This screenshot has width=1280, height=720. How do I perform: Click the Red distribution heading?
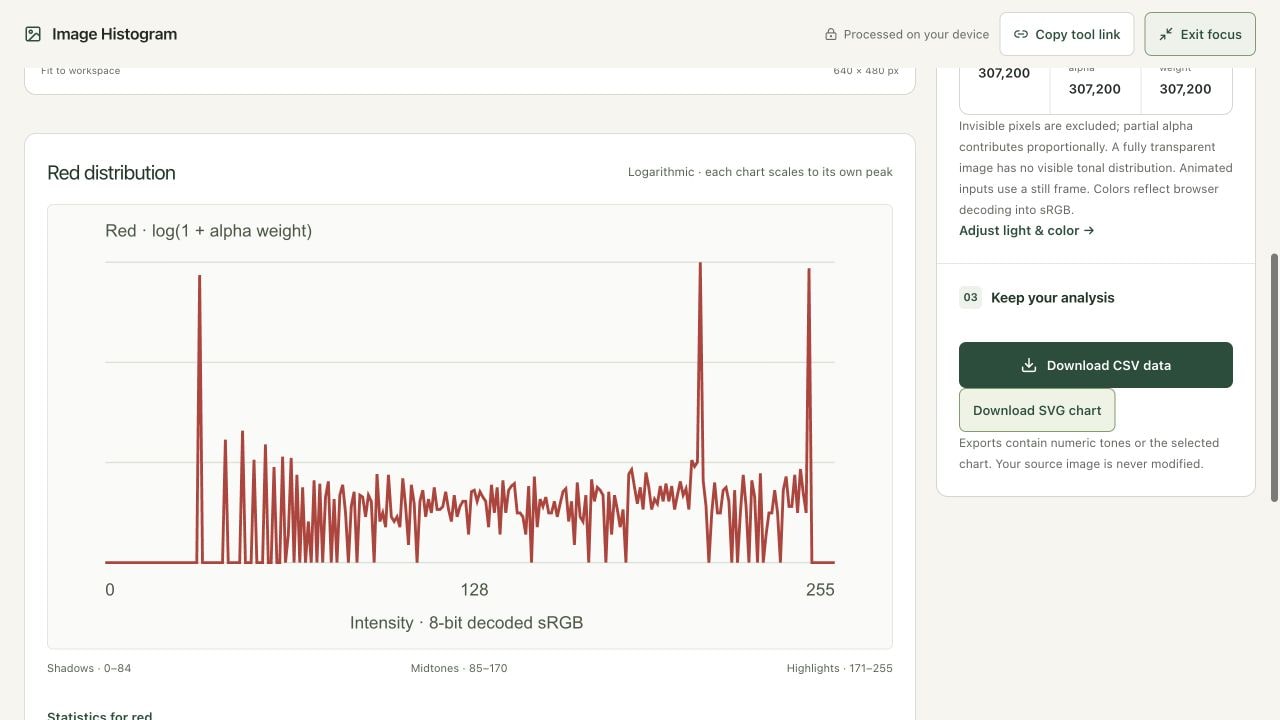tap(111, 172)
